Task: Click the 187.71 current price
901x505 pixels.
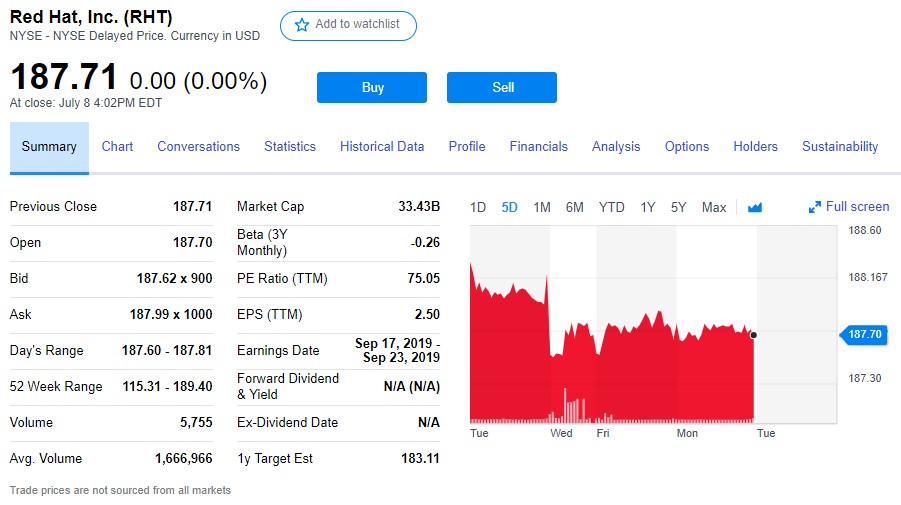Action: click(64, 76)
